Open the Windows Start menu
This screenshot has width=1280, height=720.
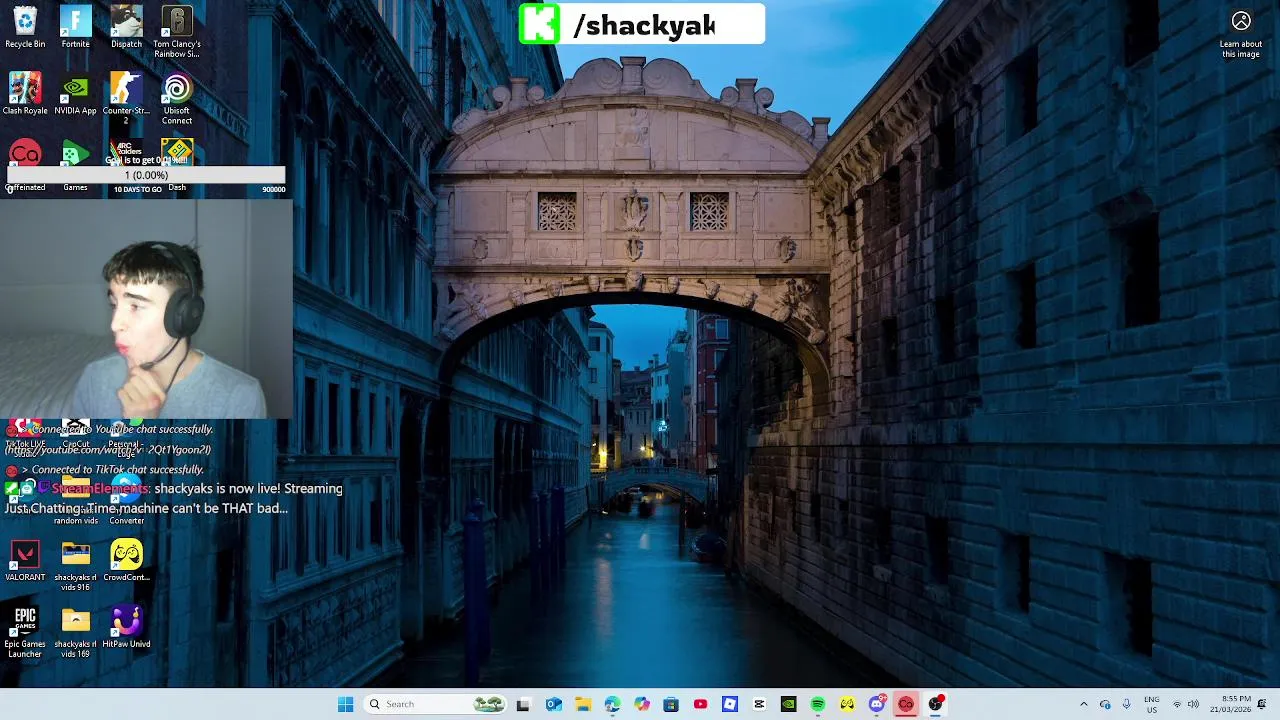click(x=345, y=704)
